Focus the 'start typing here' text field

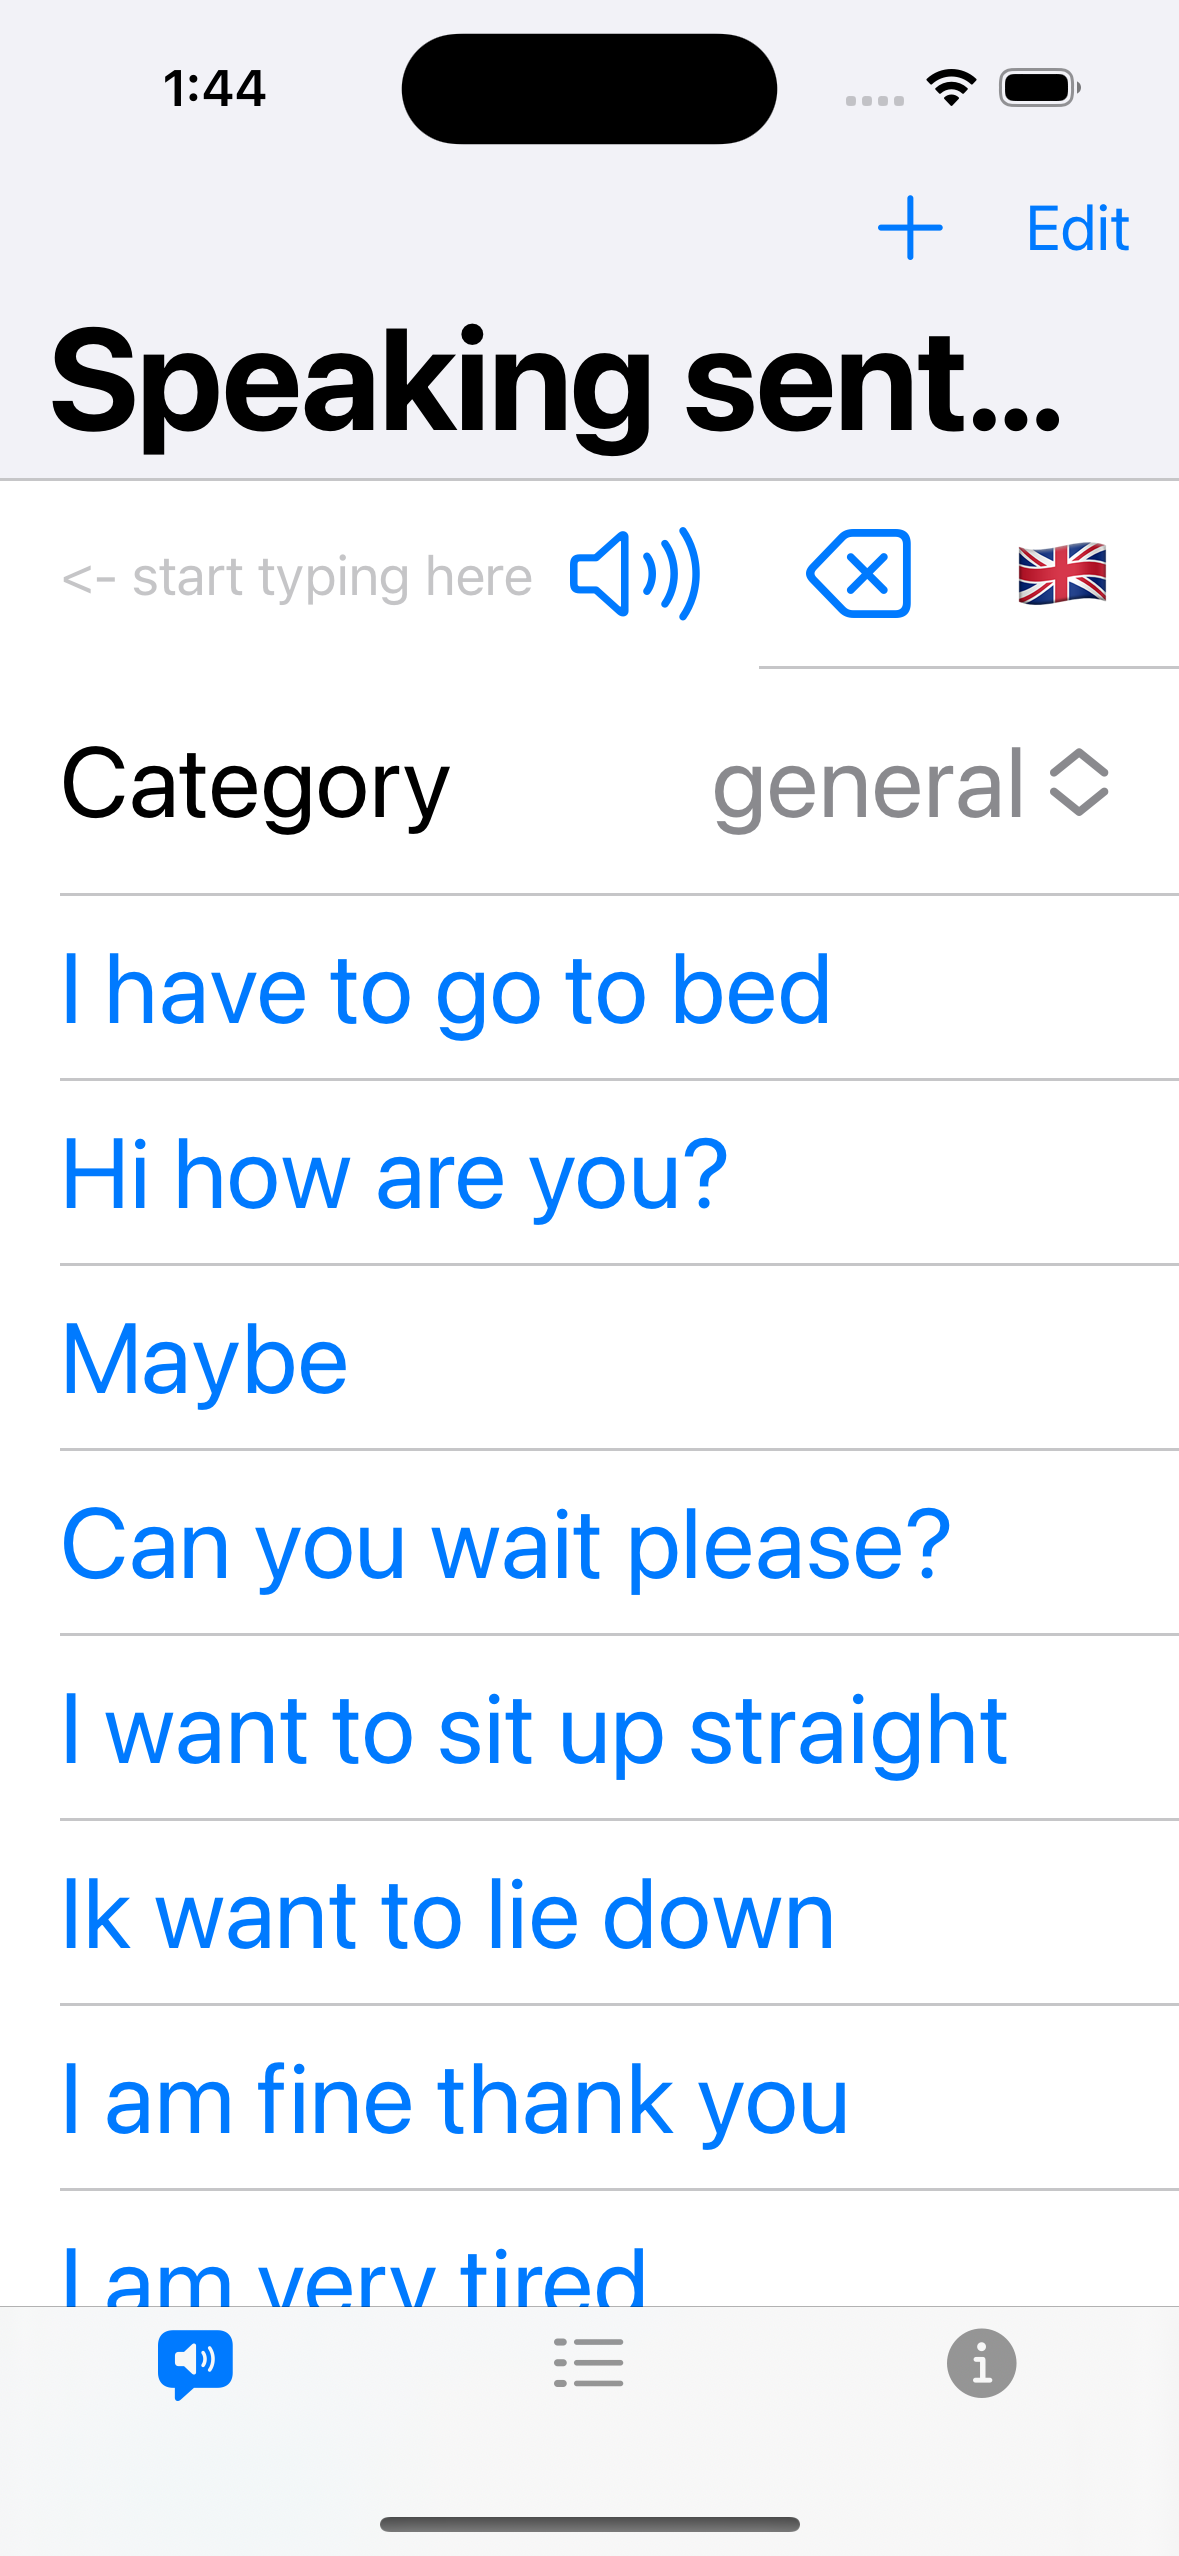[x=297, y=576]
